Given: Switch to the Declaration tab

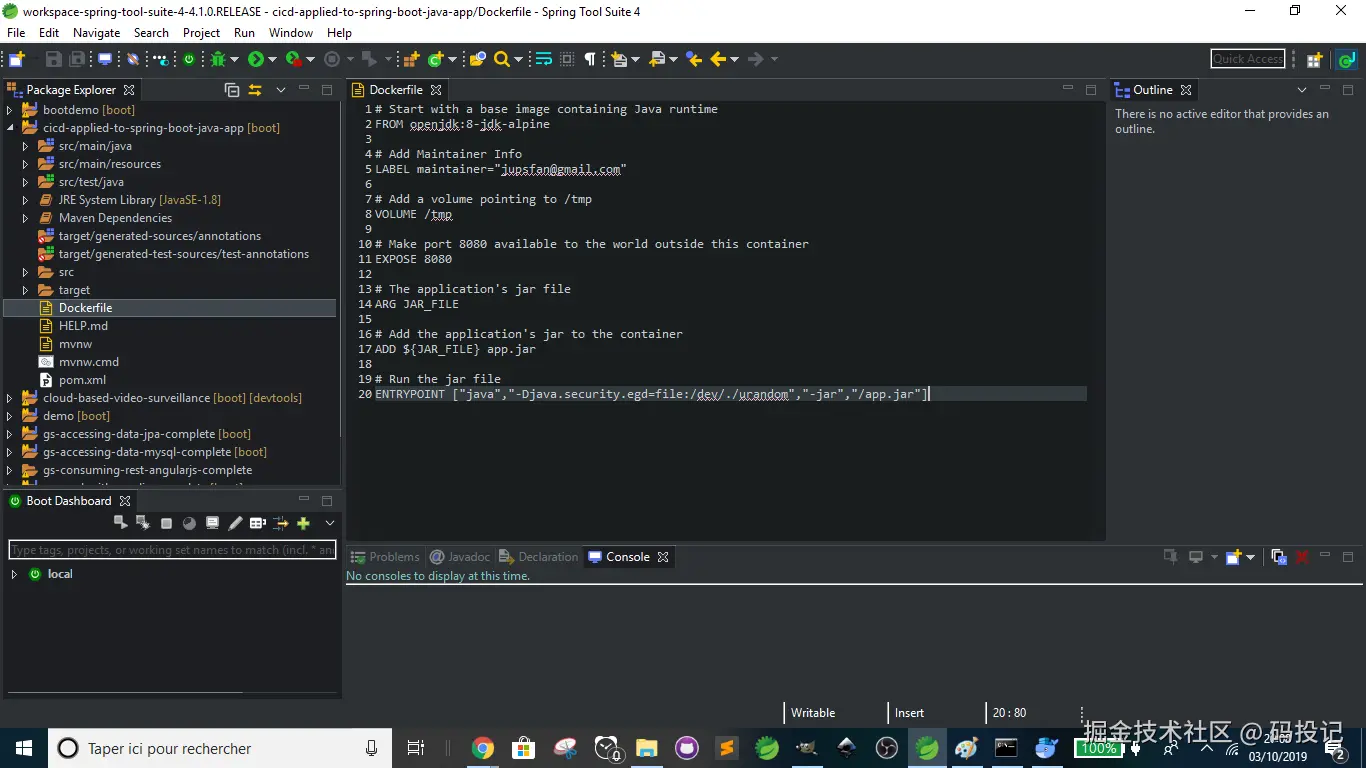Looking at the screenshot, I should [538, 557].
